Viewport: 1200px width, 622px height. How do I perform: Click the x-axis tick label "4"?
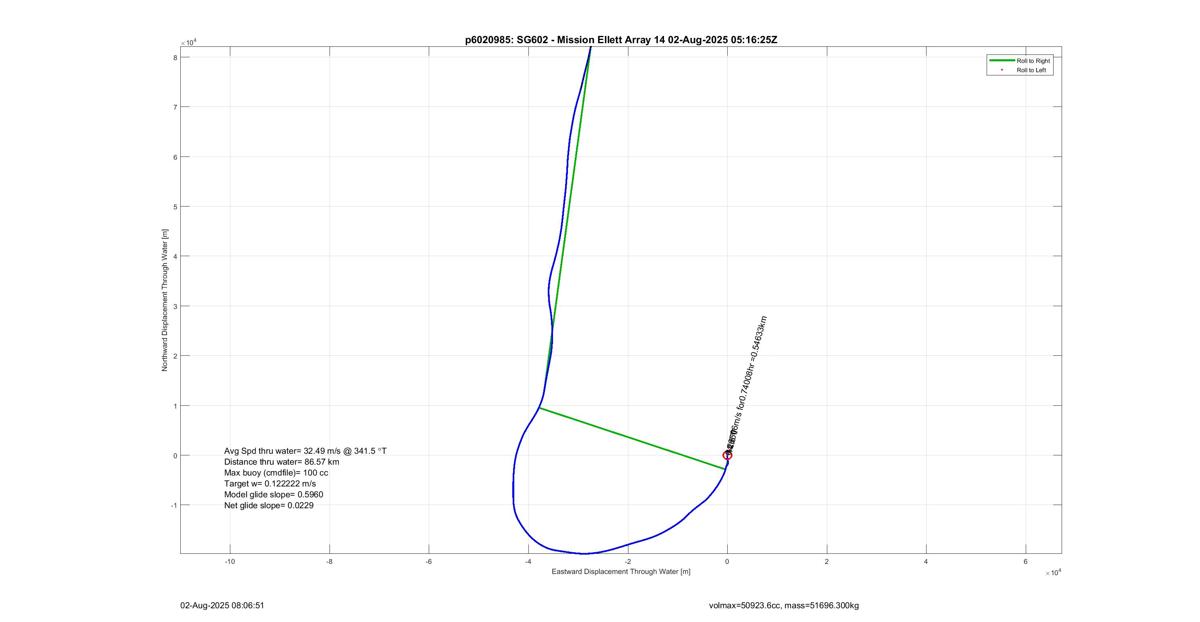pyautogui.click(x=926, y=562)
